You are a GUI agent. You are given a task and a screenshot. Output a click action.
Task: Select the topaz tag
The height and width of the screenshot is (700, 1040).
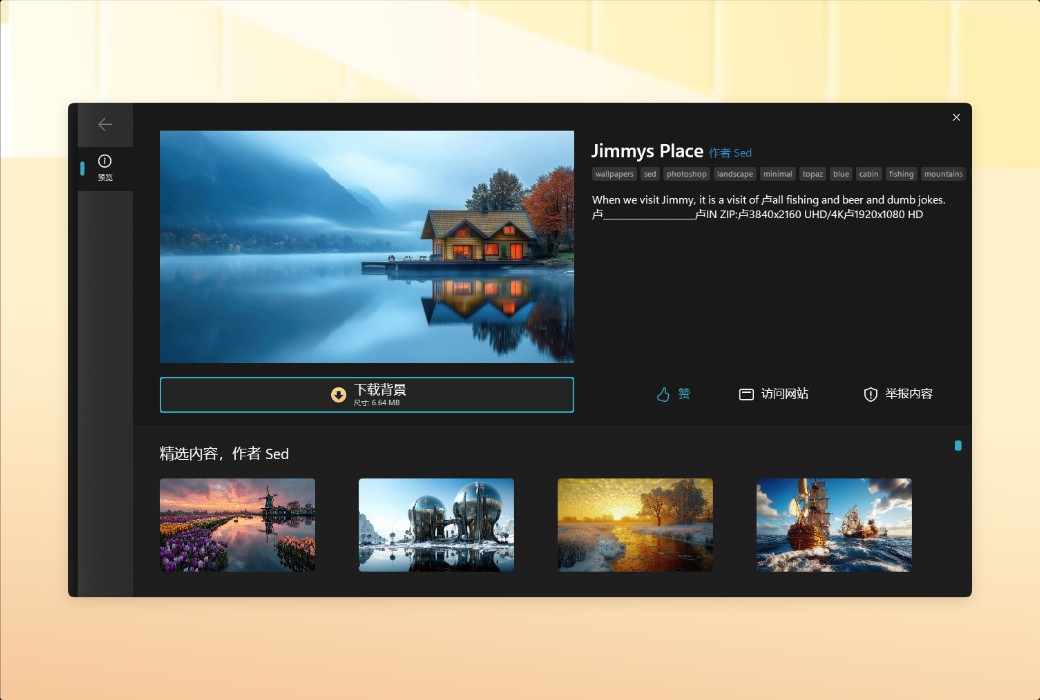coord(812,173)
